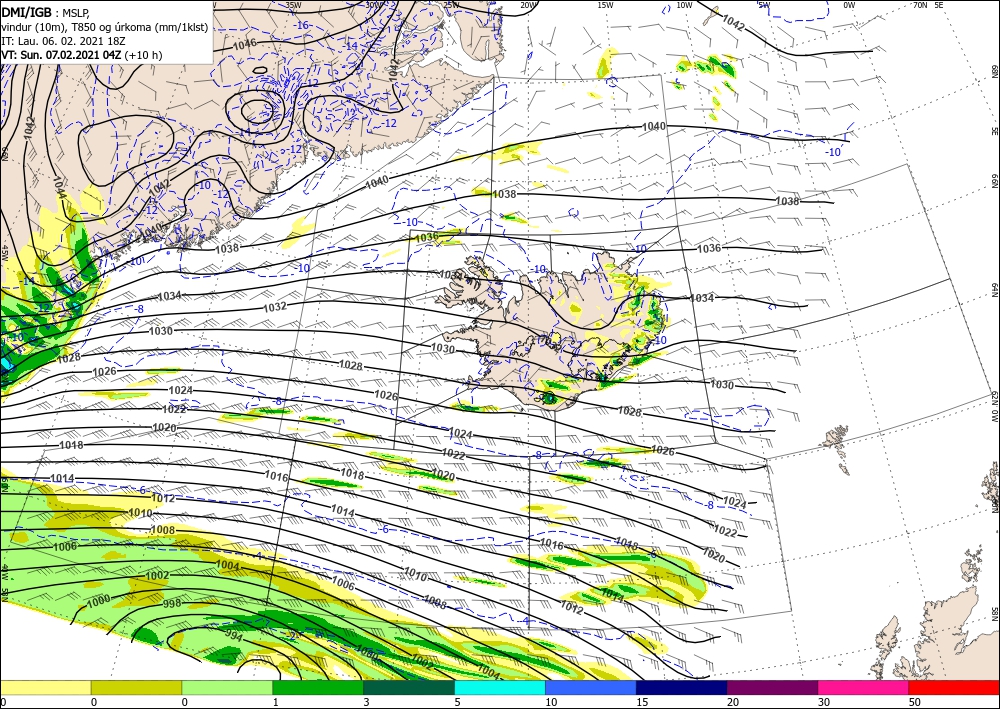This screenshot has height=709, width=1000.
Task: Click the 998 isobar label
Action: [172, 603]
